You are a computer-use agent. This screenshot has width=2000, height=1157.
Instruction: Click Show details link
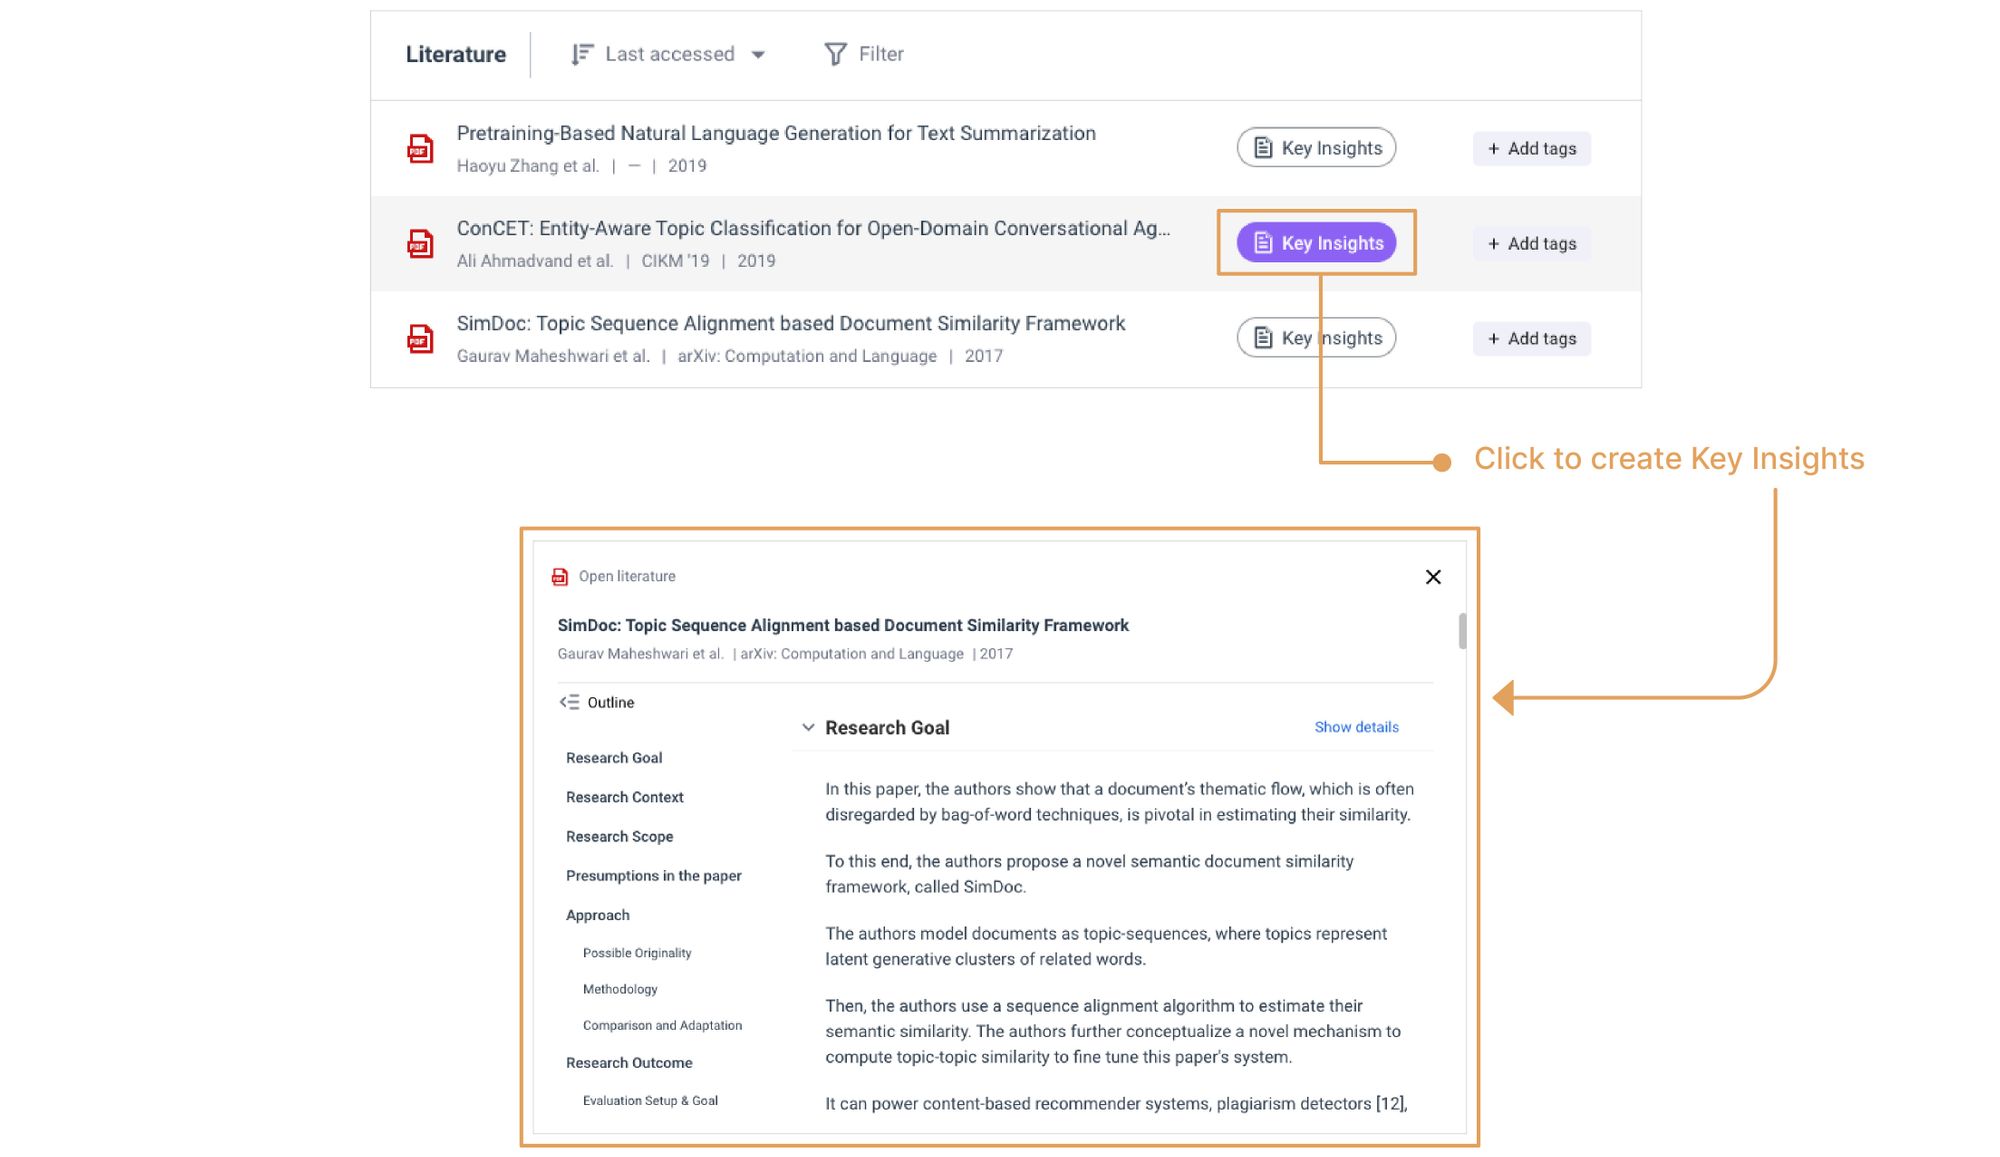coord(1356,727)
